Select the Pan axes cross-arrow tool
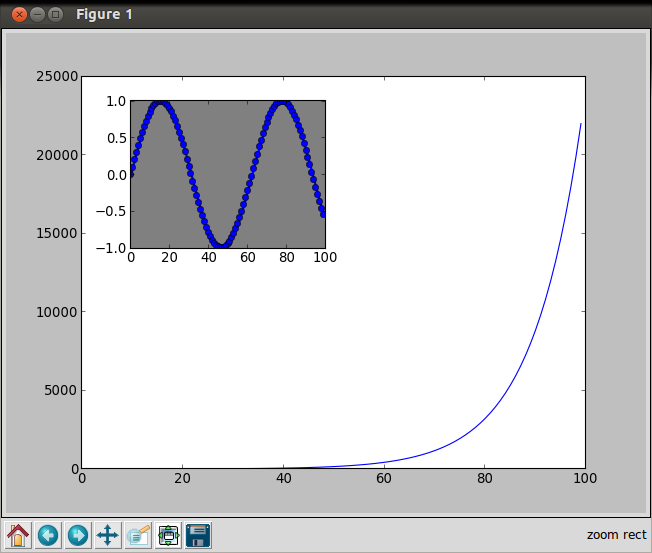This screenshot has height=553, width=652. point(108,535)
